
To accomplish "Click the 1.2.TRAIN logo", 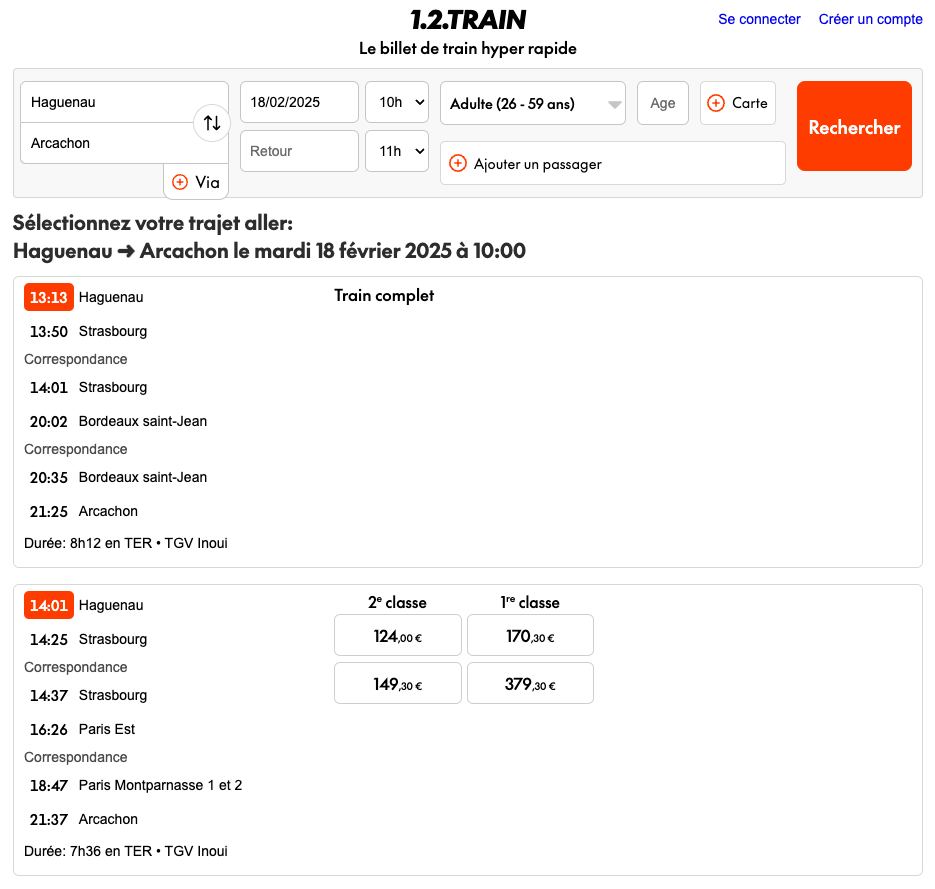I will pos(467,20).
